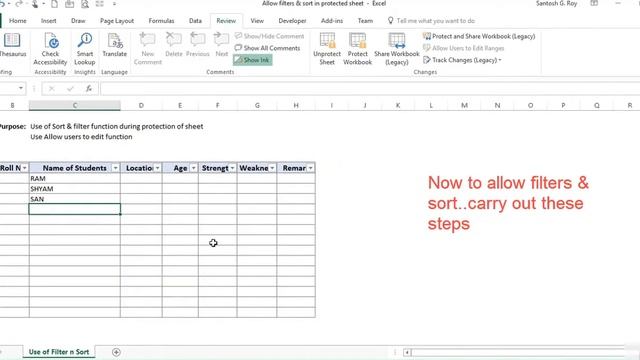Open the Page Layout tab

117,20
